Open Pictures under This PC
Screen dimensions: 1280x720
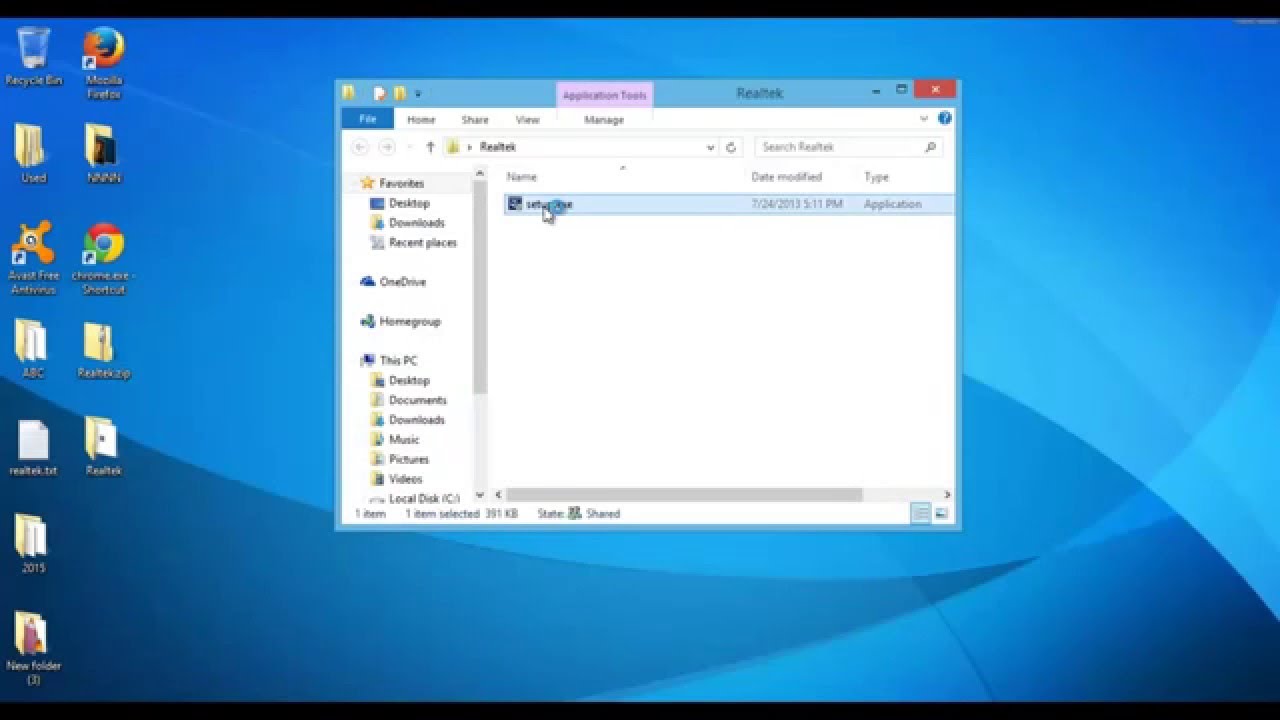point(408,459)
